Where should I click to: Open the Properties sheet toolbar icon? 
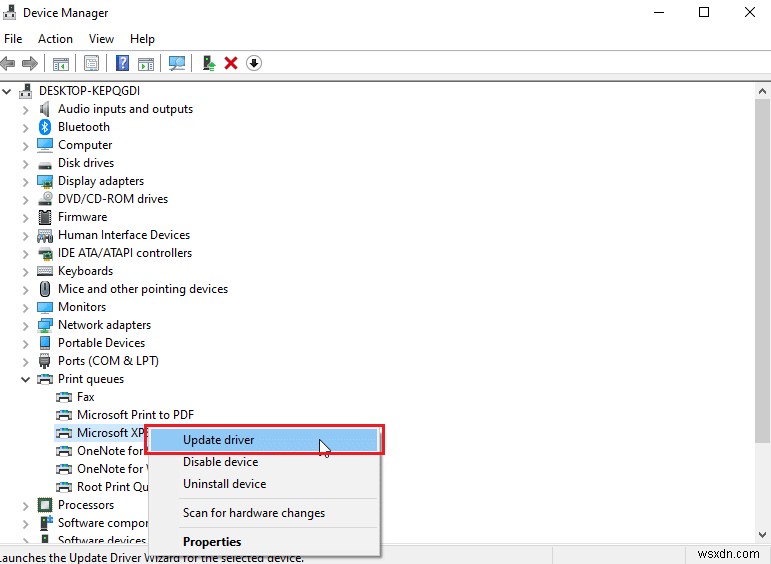click(91, 63)
